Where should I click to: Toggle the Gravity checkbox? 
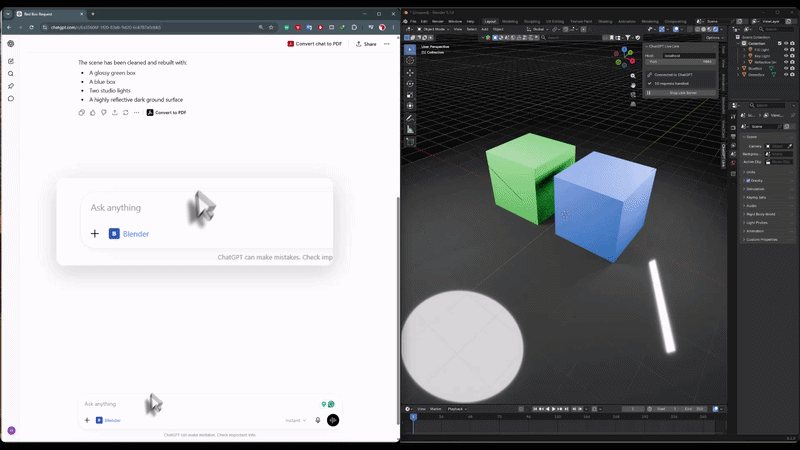(748, 181)
